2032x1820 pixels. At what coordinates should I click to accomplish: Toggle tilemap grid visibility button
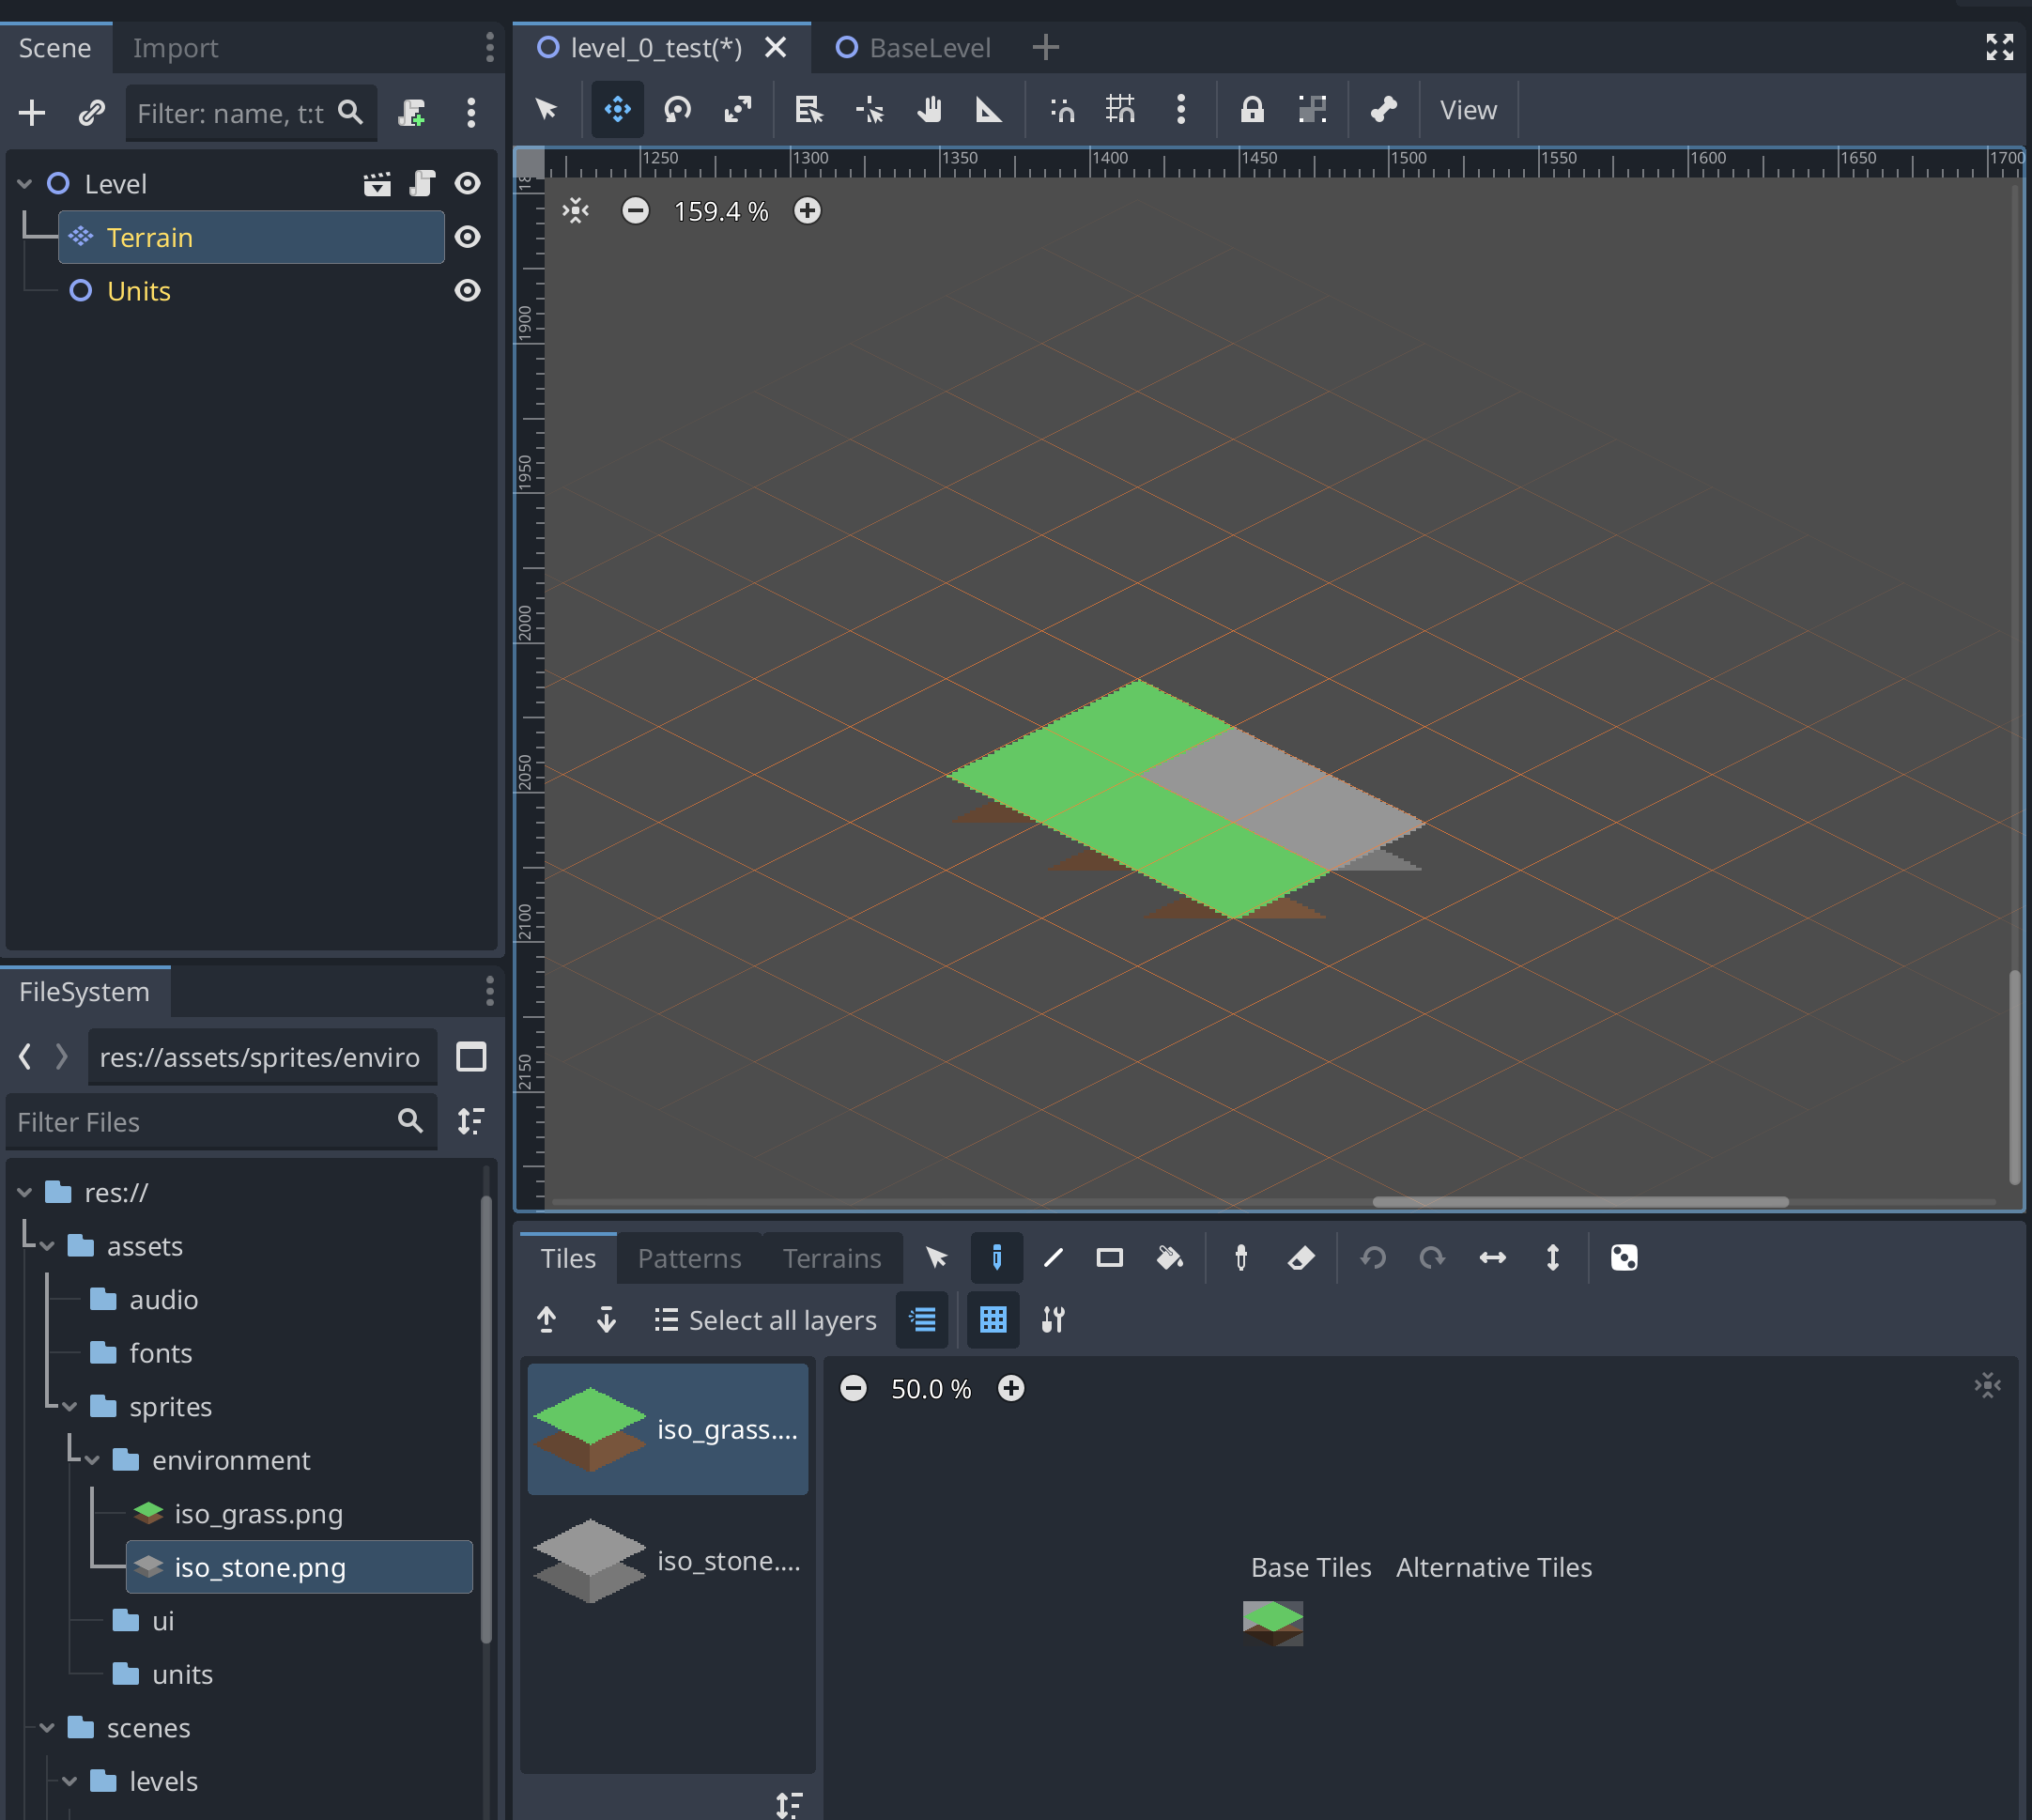992,1319
